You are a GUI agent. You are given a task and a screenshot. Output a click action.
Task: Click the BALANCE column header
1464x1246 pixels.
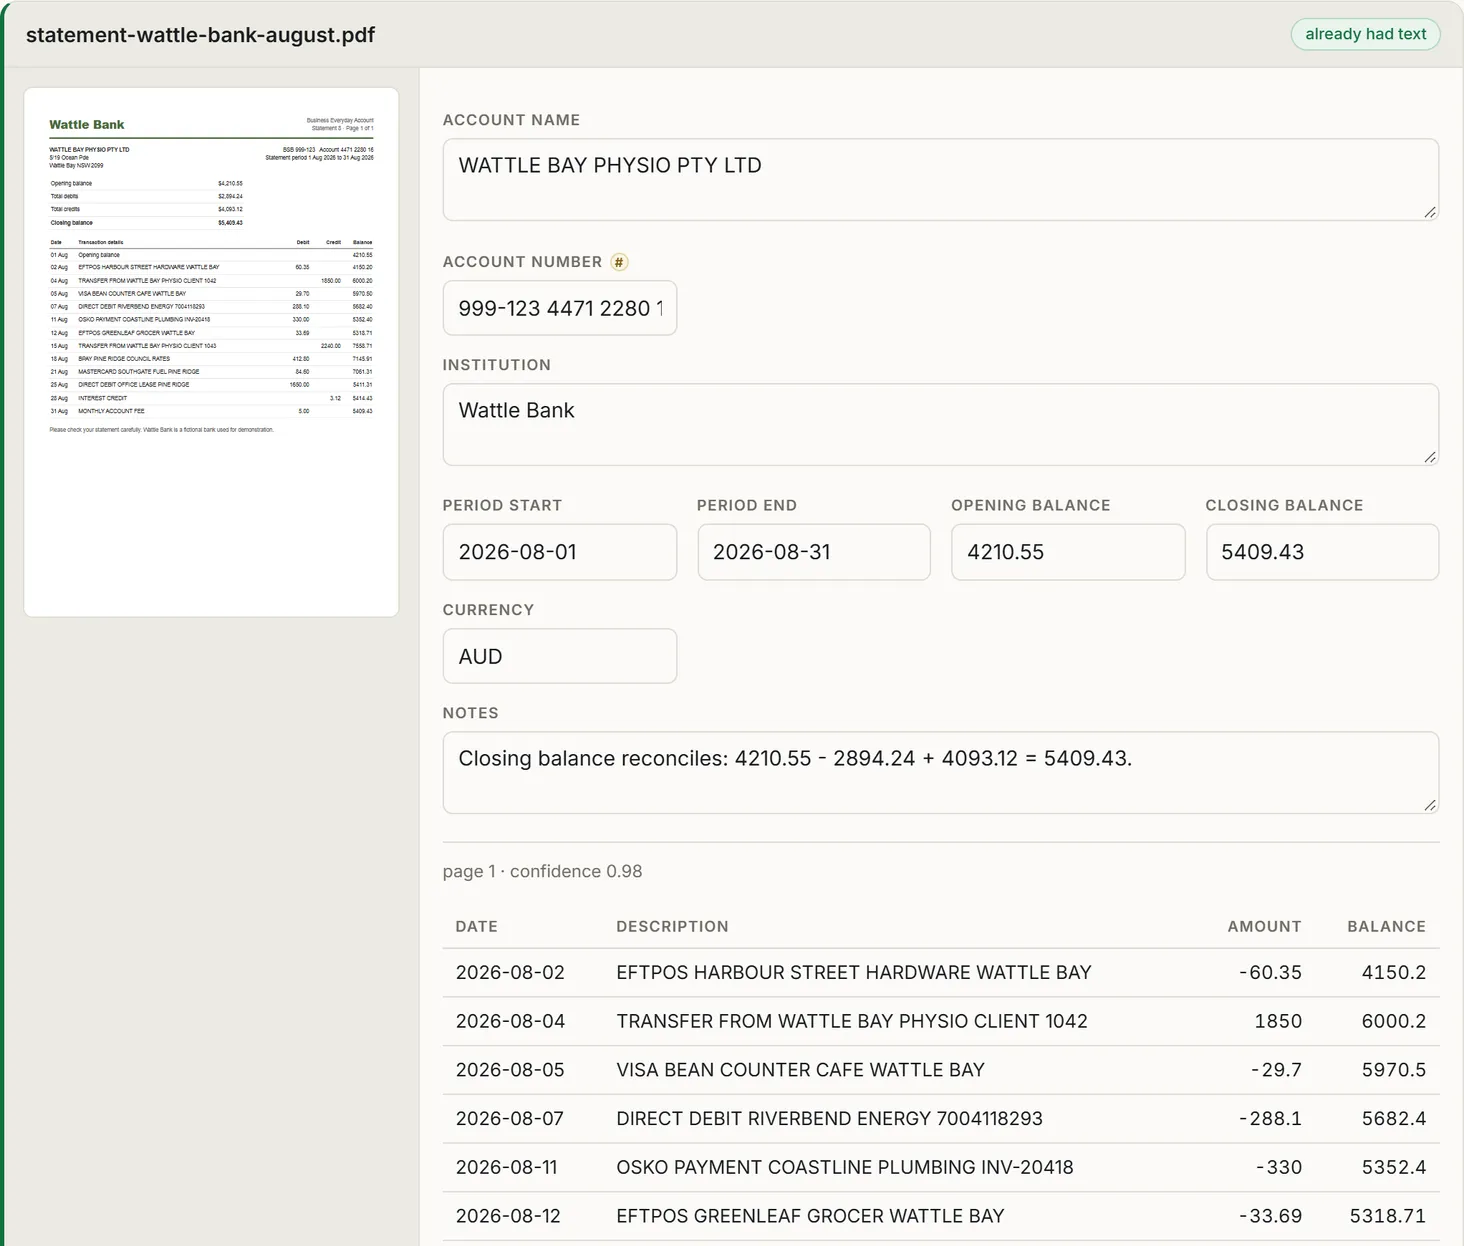pyautogui.click(x=1386, y=926)
